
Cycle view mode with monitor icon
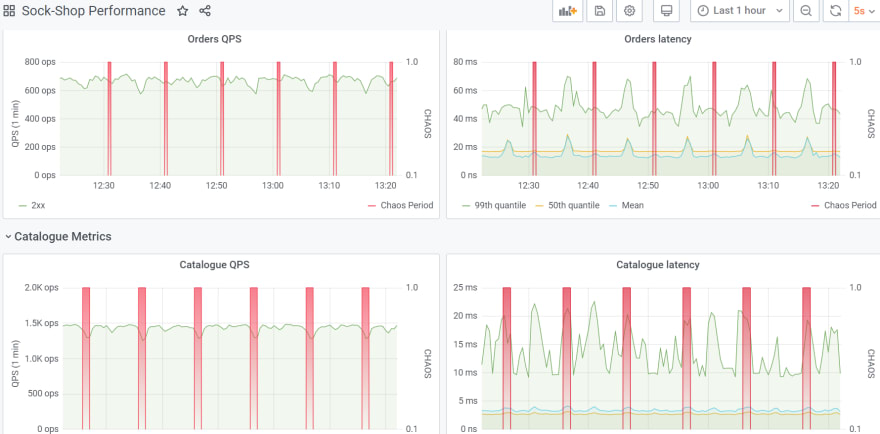(667, 11)
